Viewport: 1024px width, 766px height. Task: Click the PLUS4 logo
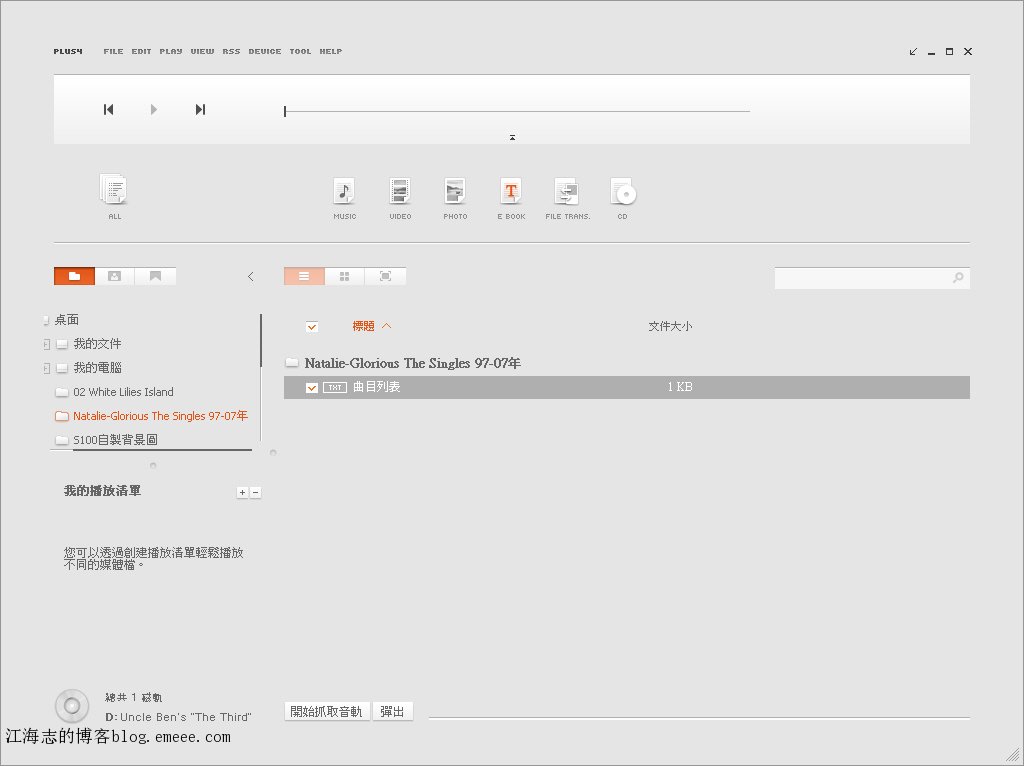[x=68, y=51]
